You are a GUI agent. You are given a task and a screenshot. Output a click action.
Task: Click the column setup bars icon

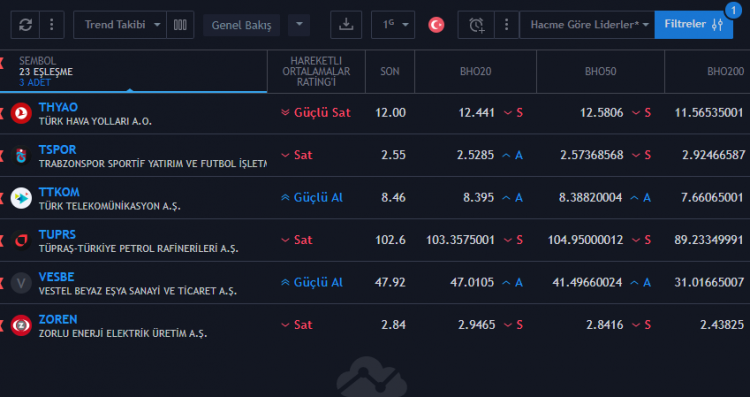180,24
